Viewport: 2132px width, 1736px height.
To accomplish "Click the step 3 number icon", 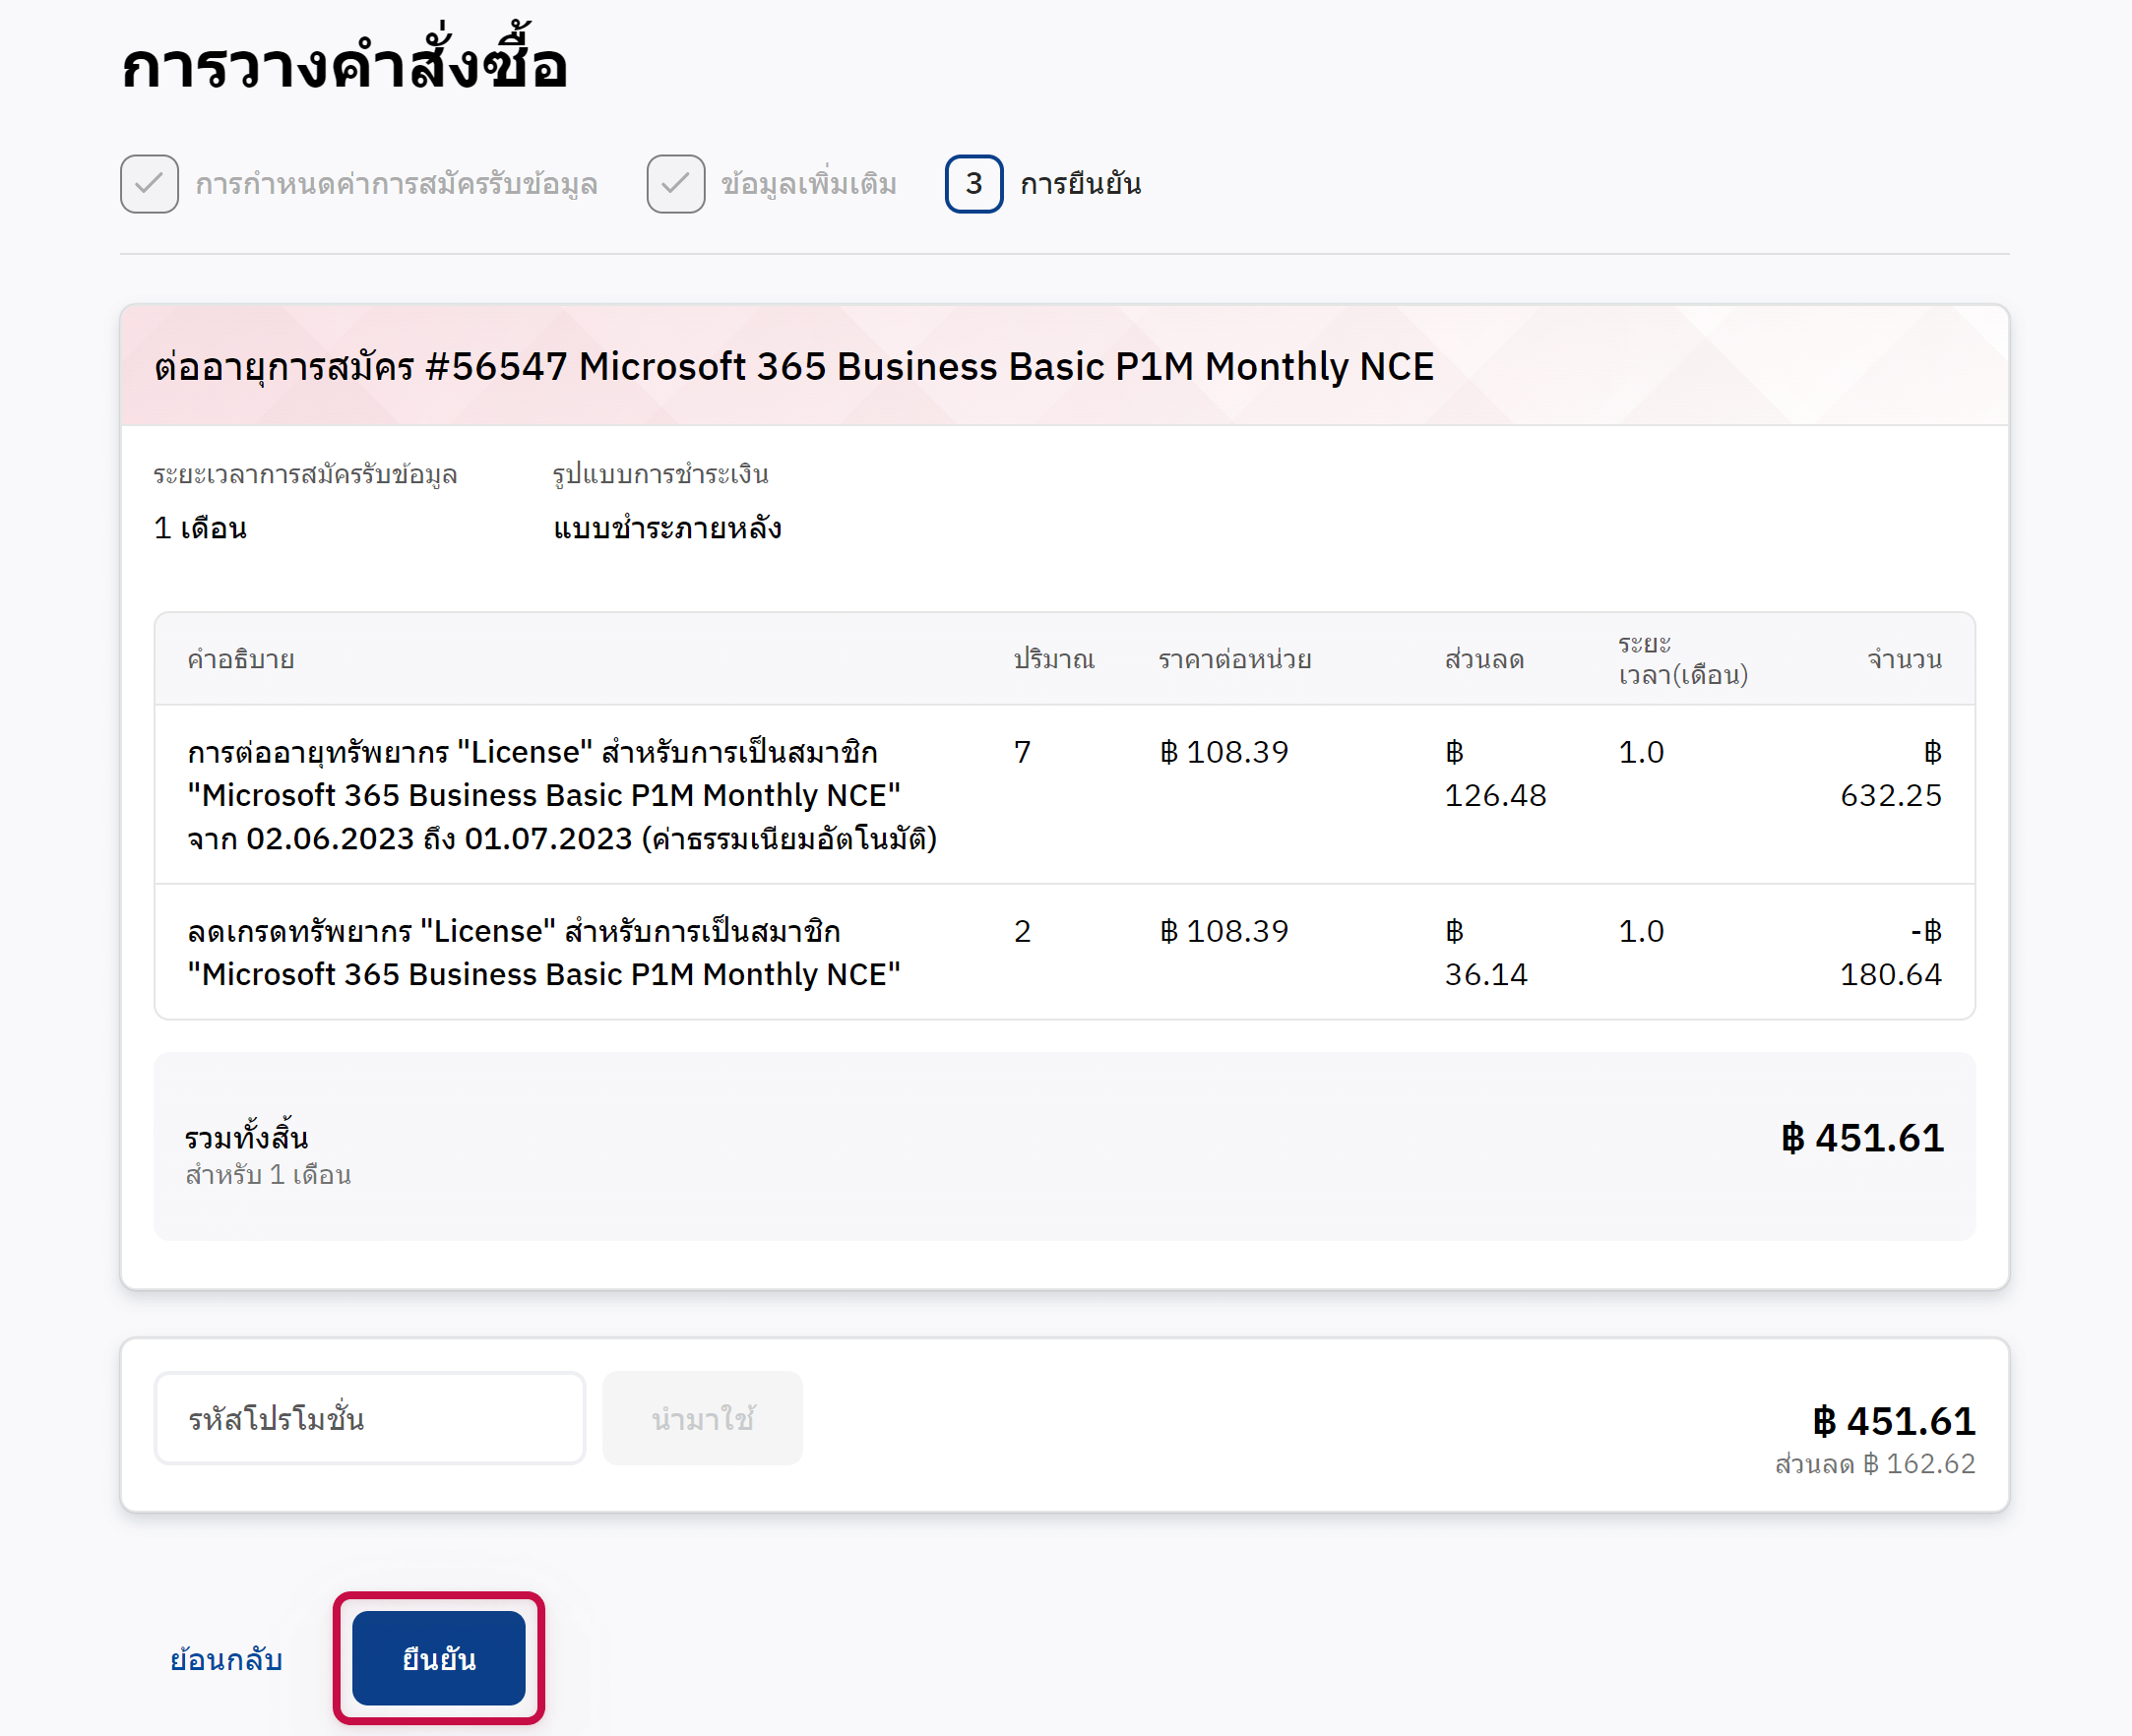I will pos(973,184).
